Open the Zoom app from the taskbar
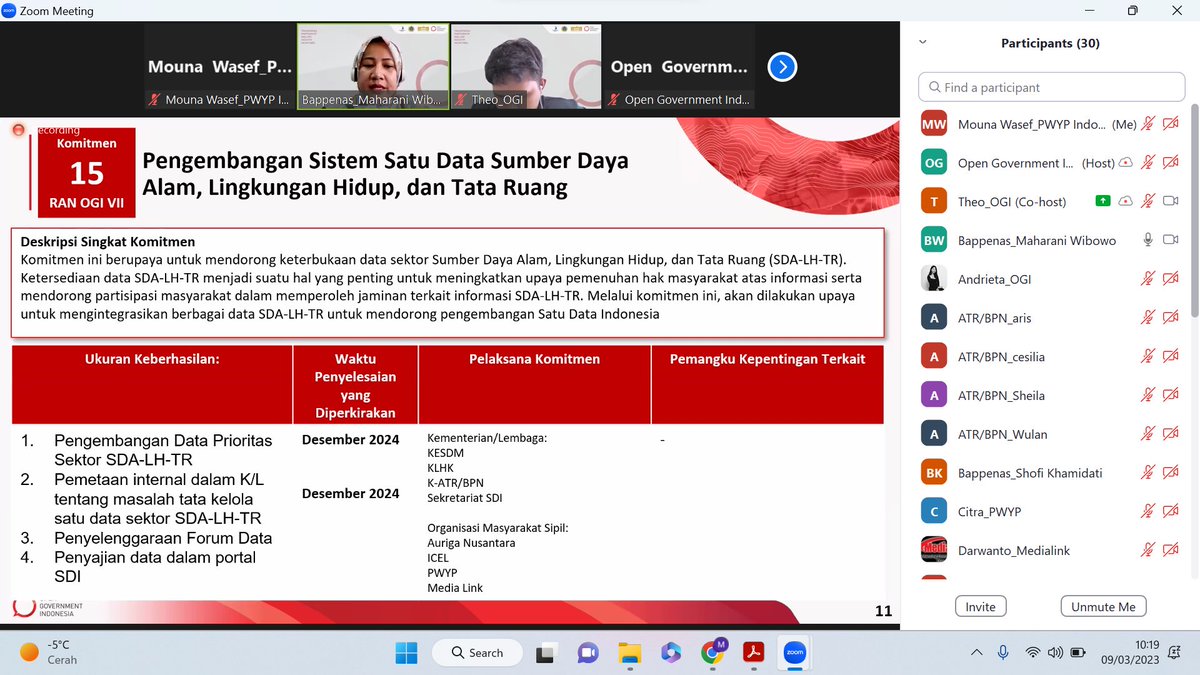This screenshot has height=675, width=1200. [x=794, y=652]
